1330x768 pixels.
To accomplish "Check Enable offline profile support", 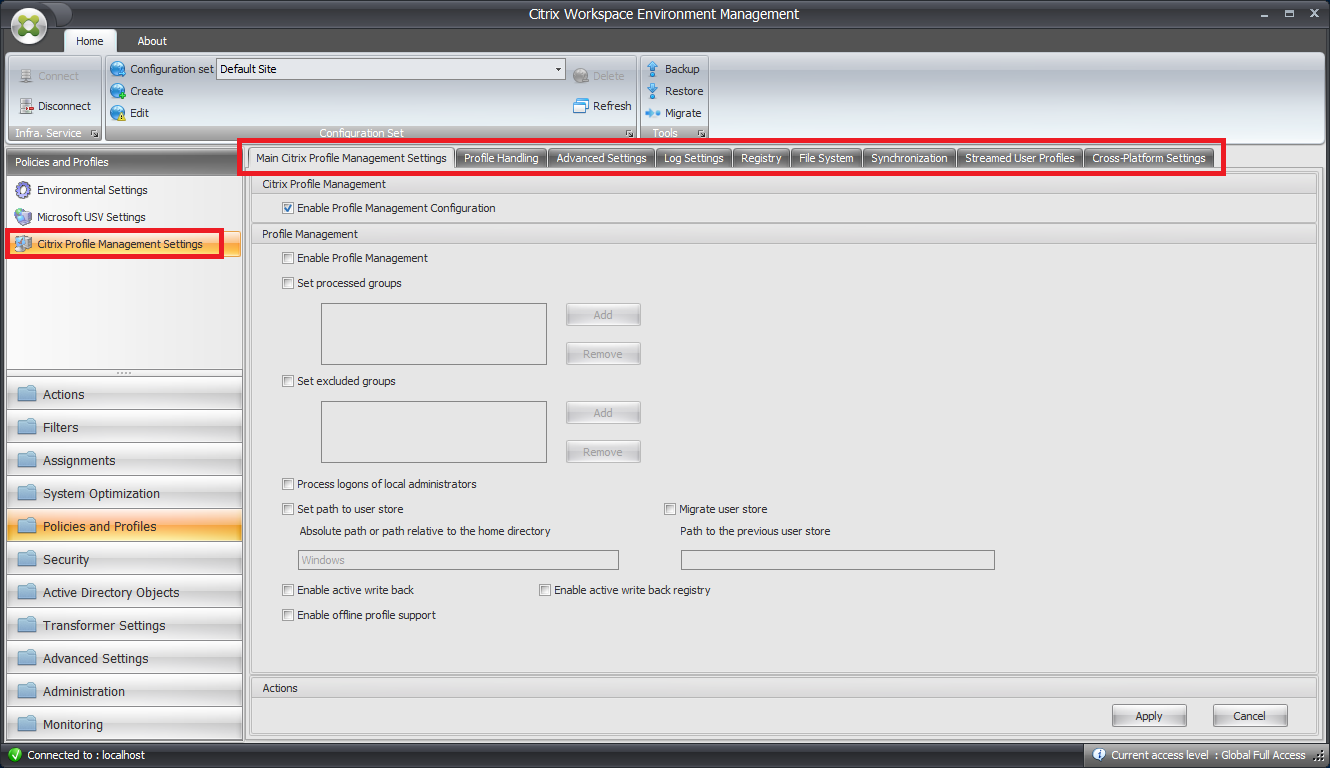I will [x=288, y=615].
